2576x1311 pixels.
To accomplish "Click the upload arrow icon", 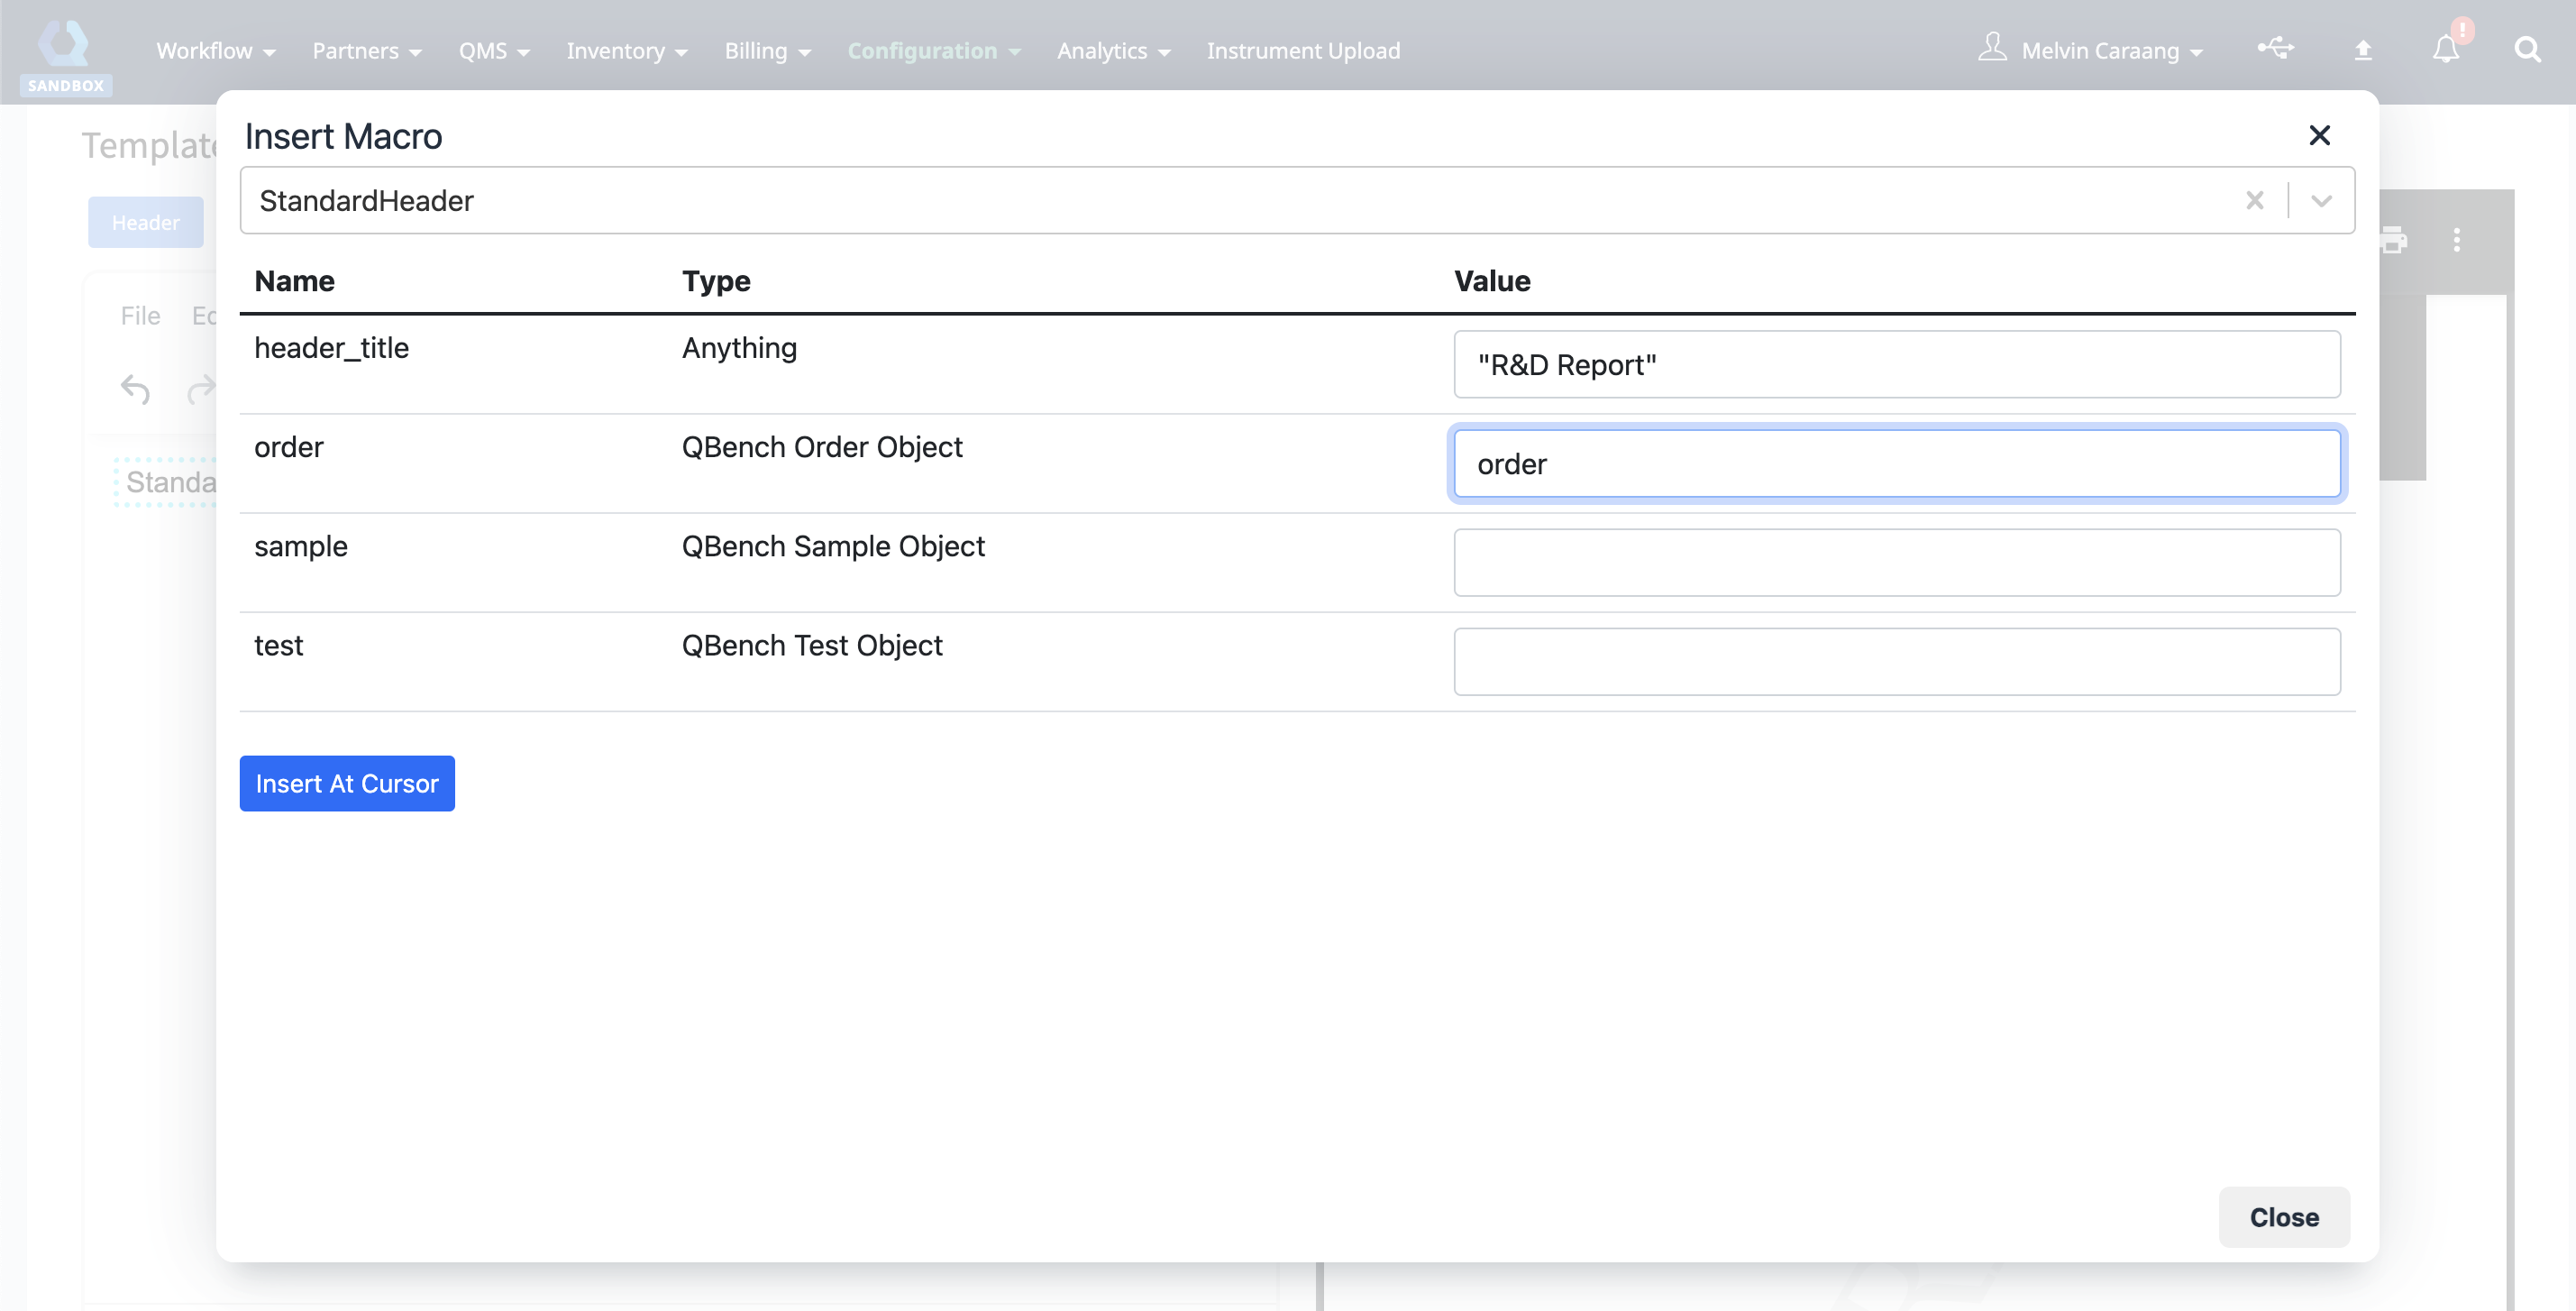I will 2362,50.
